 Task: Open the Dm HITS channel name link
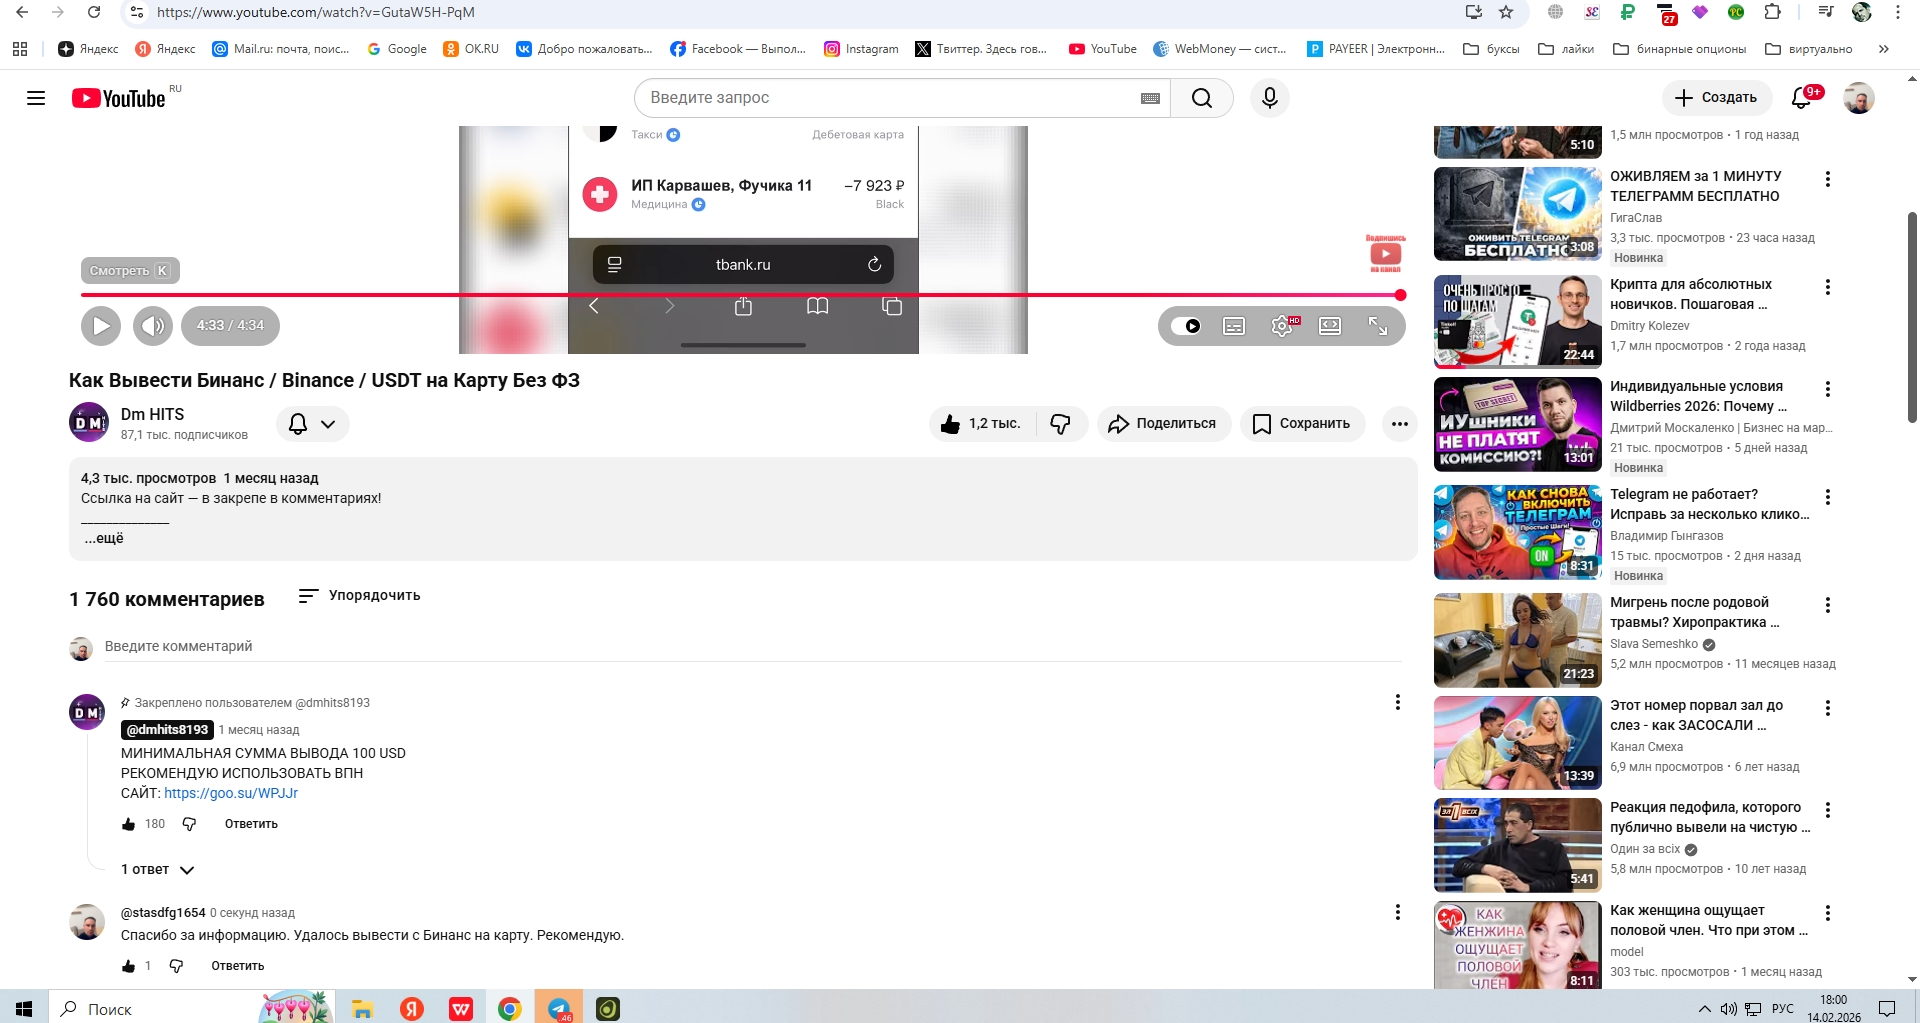click(152, 414)
